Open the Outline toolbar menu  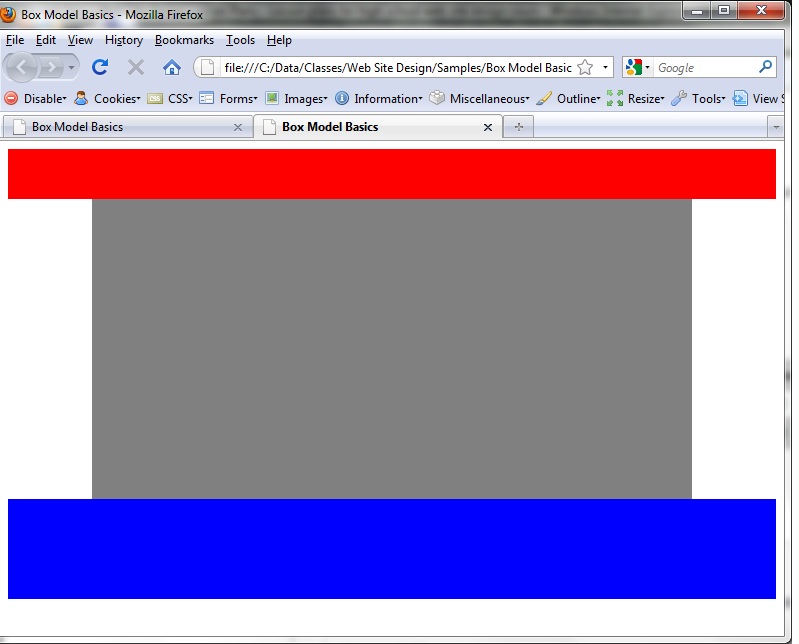[569, 98]
